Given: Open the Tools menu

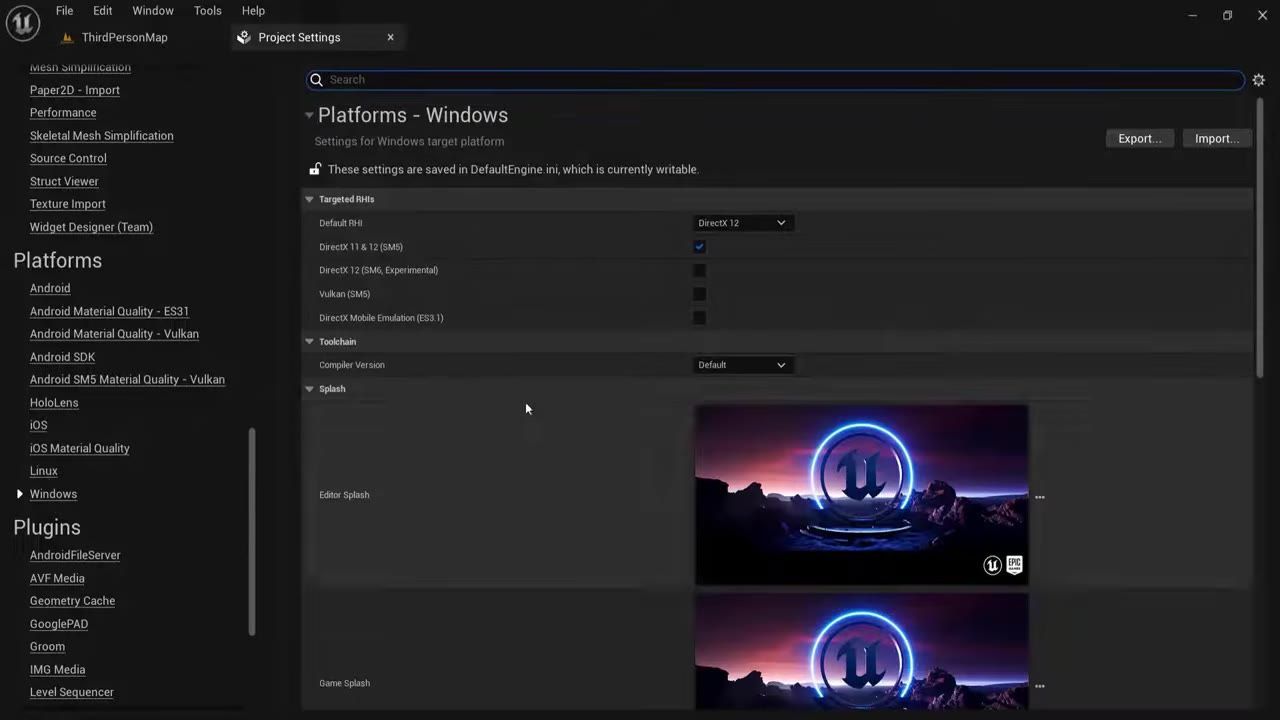Looking at the screenshot, I should point(208,11).
